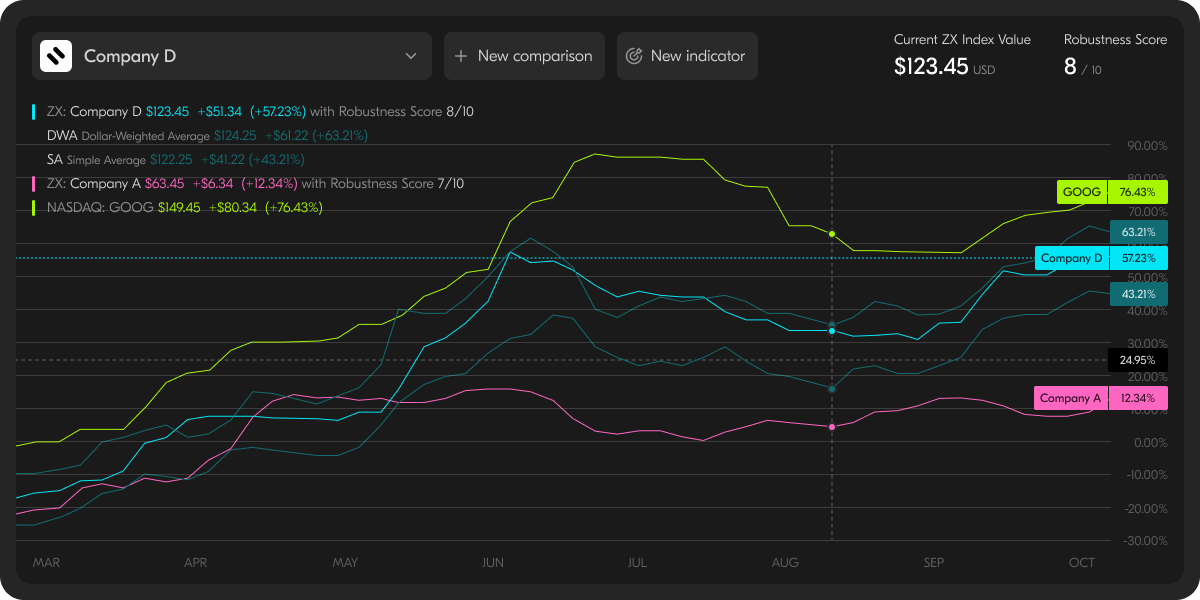Click the GOOG 76.43% chart label

[x=1112, y=192]
